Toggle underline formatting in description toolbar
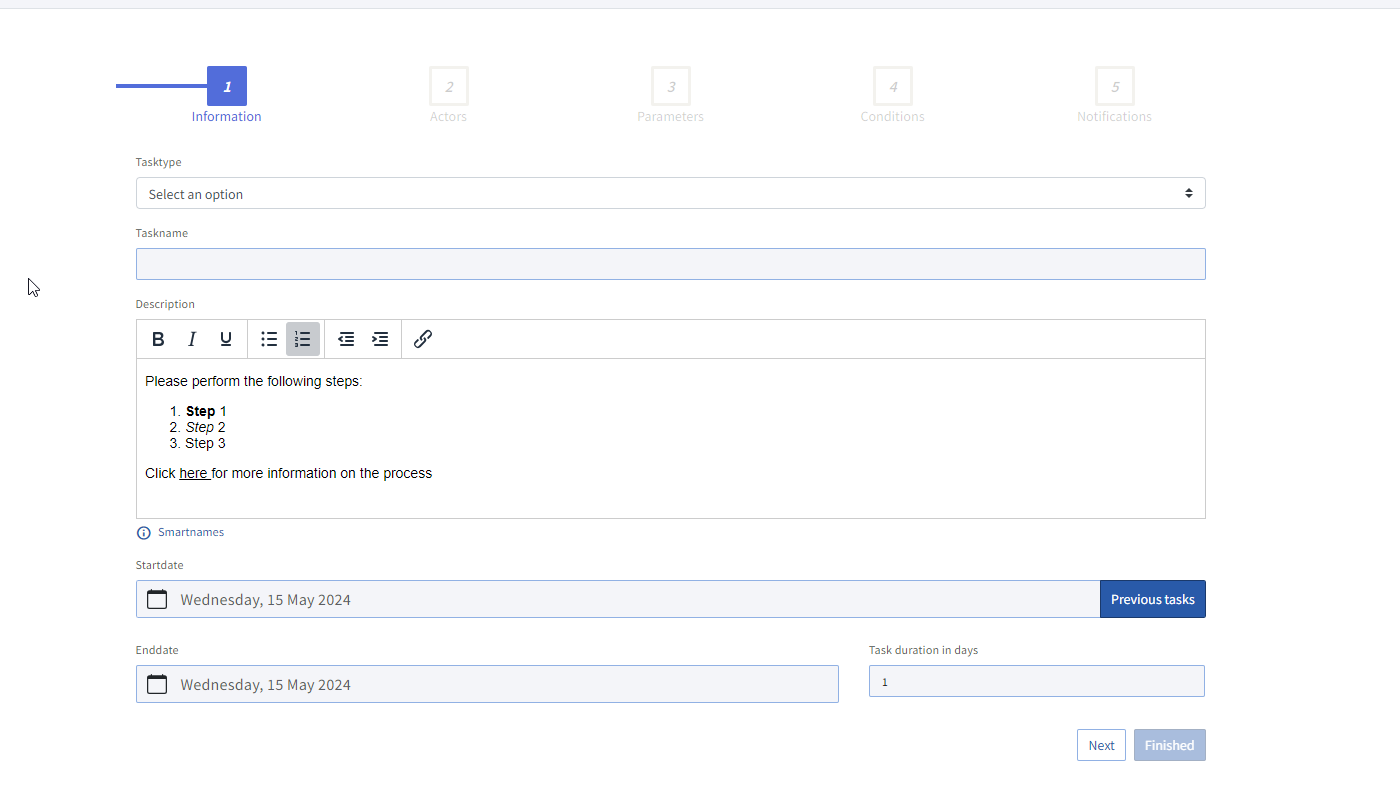 point(226,339)
